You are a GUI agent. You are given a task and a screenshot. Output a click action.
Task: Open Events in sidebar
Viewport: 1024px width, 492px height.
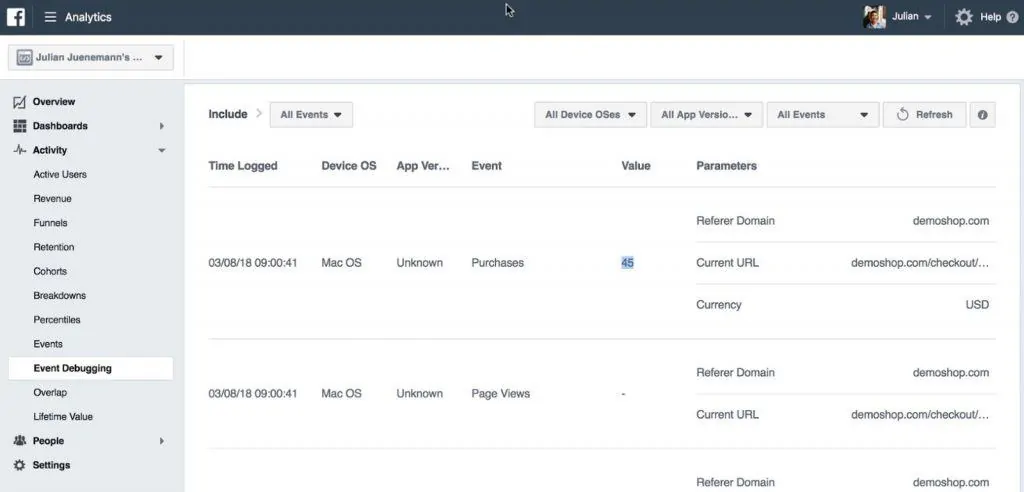48,344
